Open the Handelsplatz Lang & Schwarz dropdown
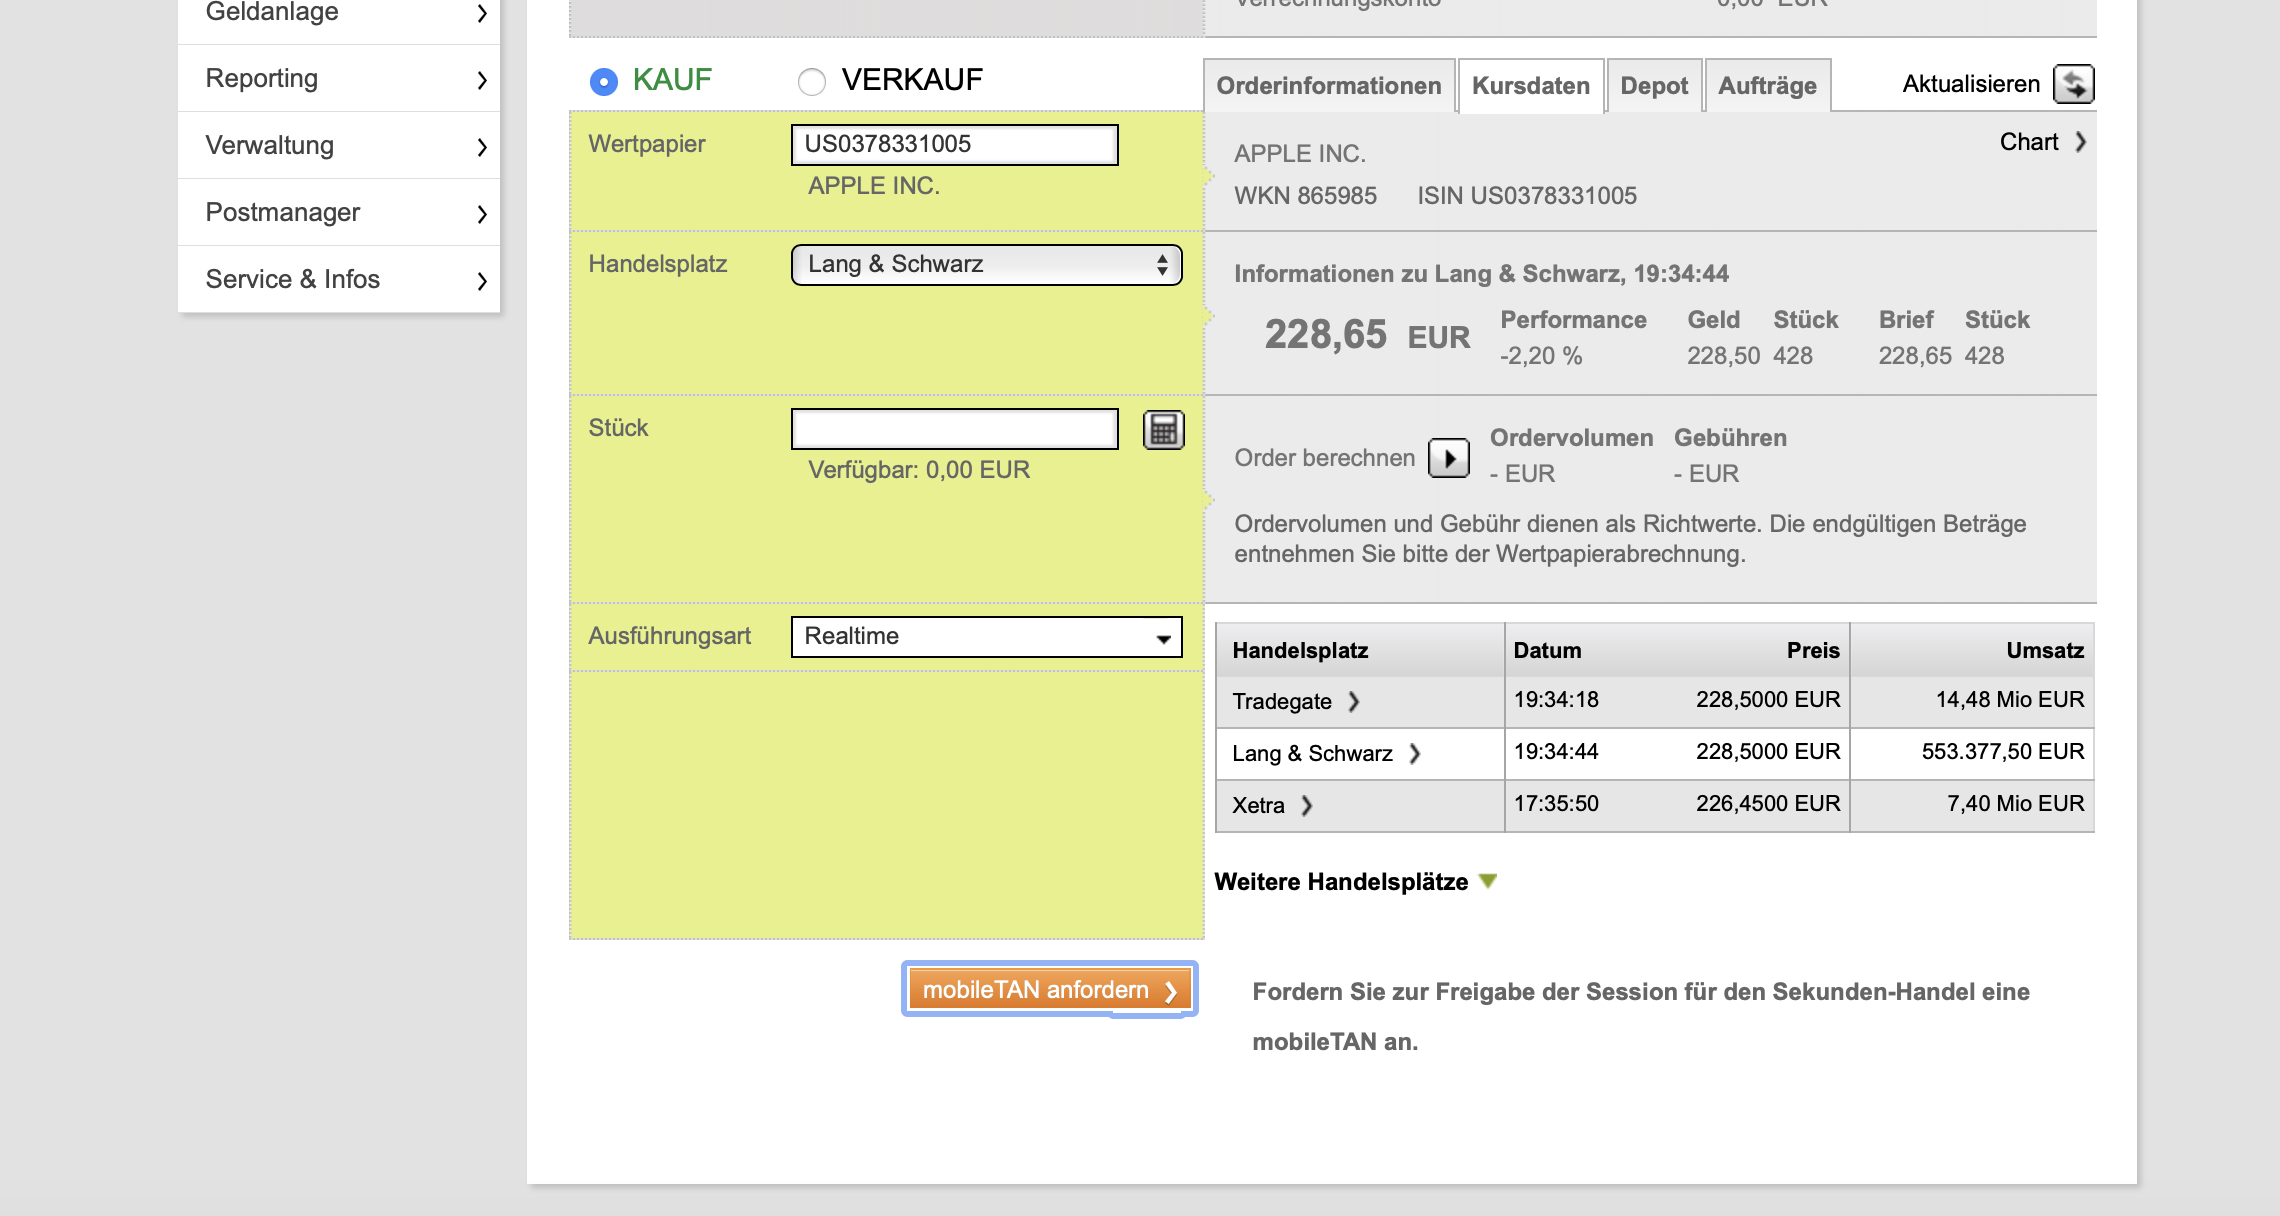This screenshot has width=2280, height=1216. click(x=986, y=265)
